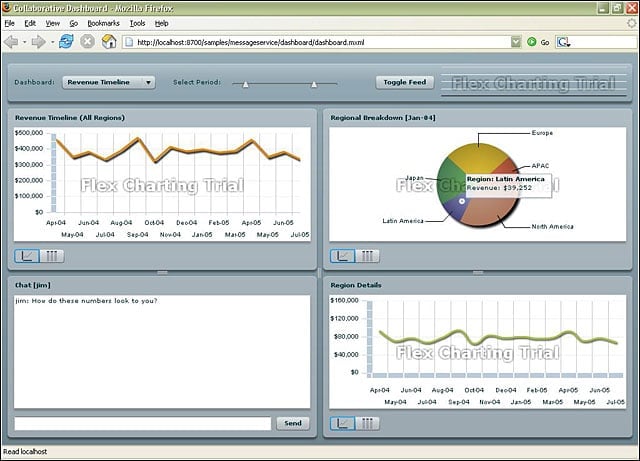Click the browser Back arrow
This screenshot has width=640, height=461.
[x=11, y=42]
